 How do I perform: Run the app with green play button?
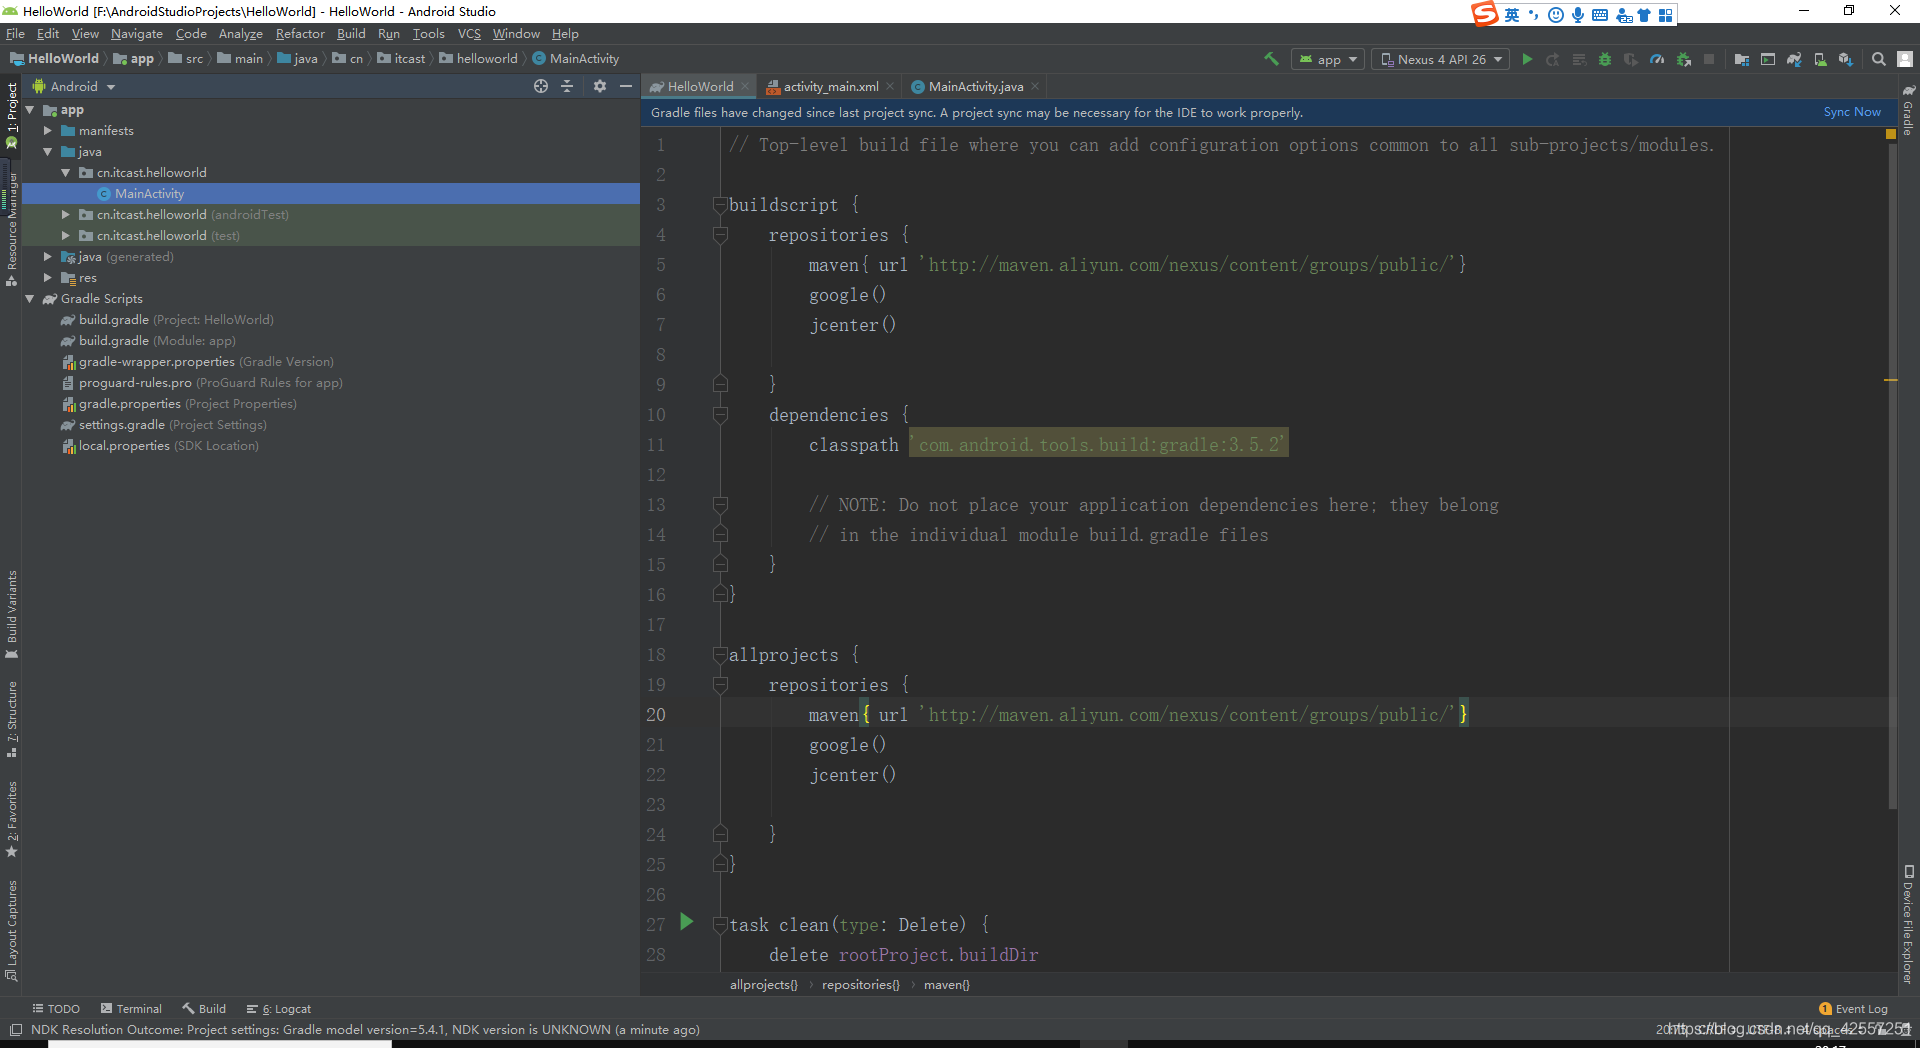coord(1527,59)
